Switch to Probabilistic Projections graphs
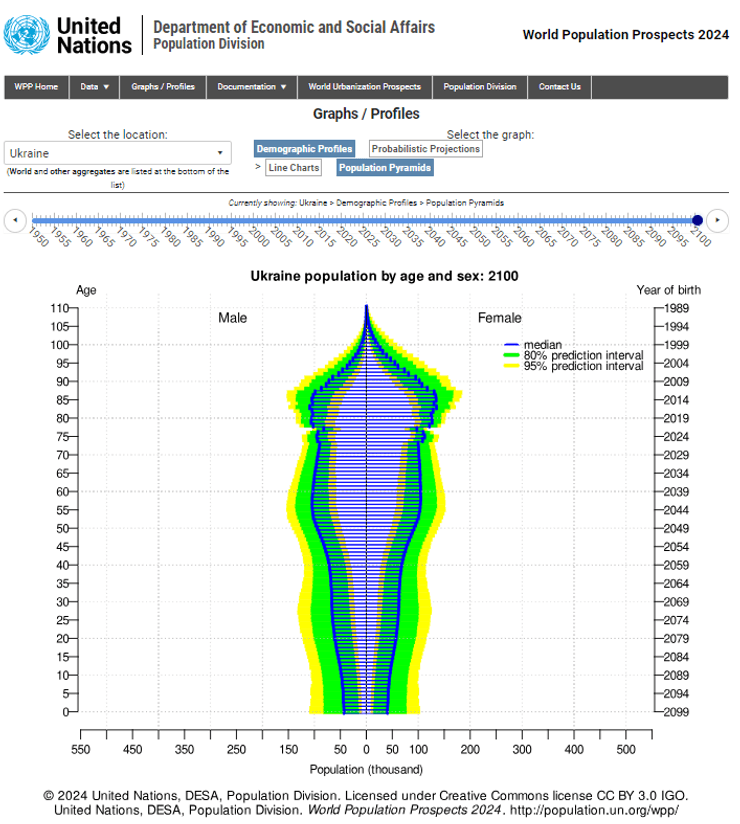740x824 pixels. [x=426, y=149]
